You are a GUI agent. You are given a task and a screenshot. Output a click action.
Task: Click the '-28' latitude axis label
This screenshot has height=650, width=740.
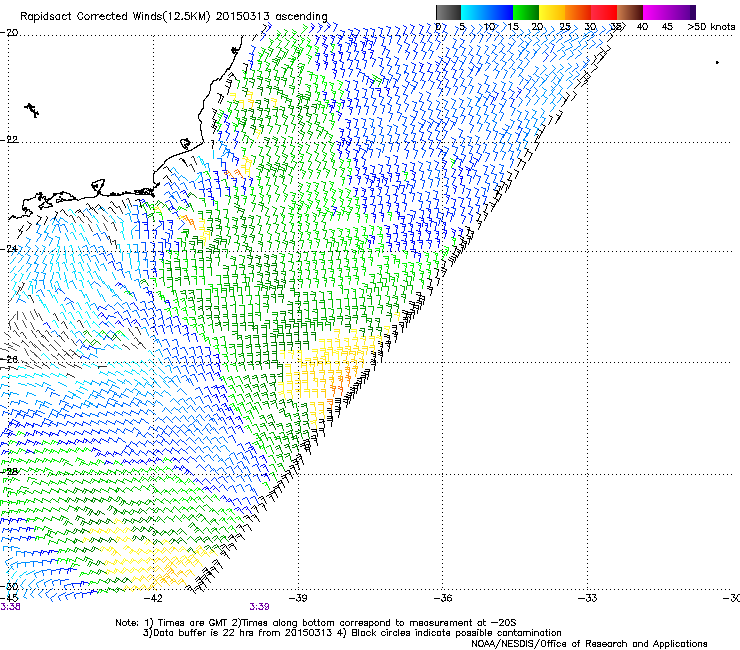9,471
